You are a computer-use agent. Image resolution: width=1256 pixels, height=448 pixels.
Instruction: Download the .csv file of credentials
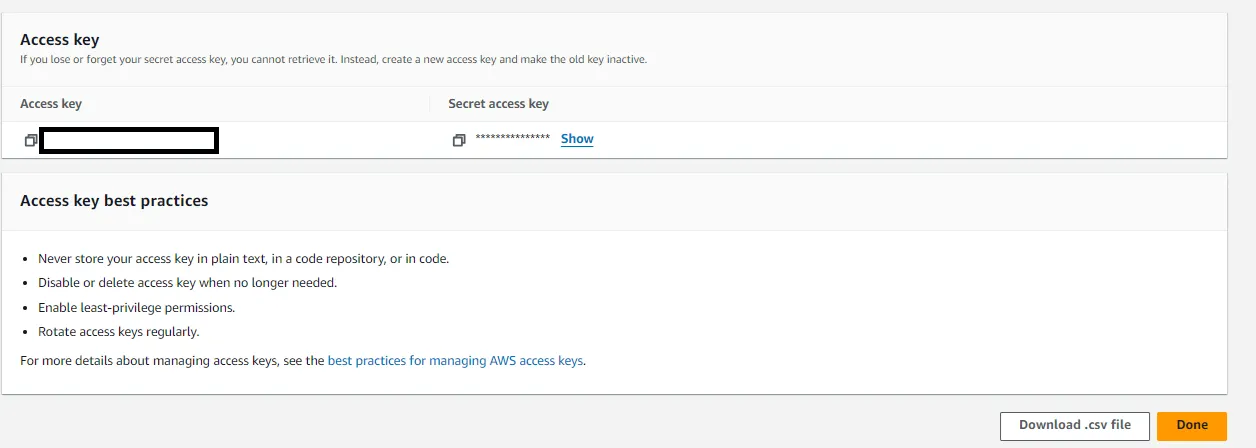pyautogui.click(x=1074, y=425)
